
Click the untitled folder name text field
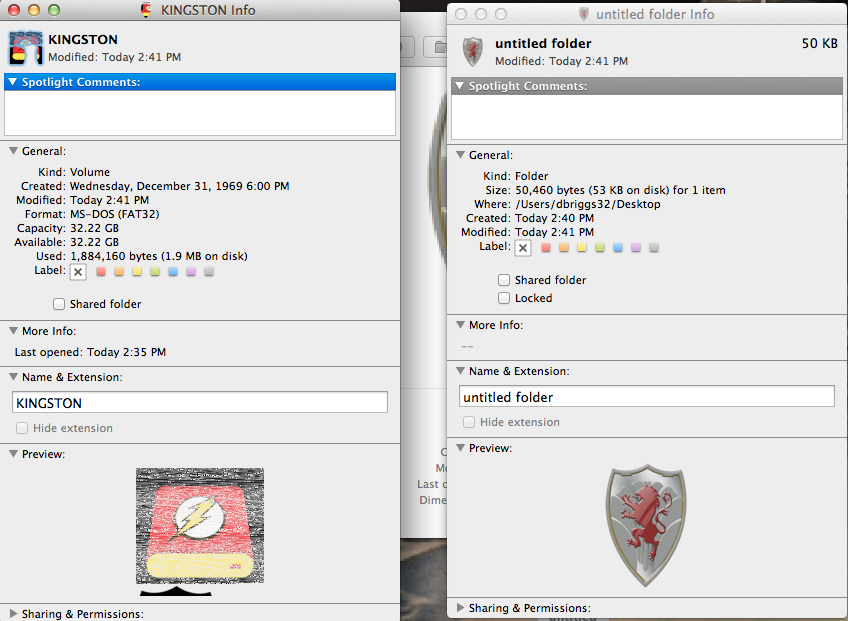tap(647, 397)
